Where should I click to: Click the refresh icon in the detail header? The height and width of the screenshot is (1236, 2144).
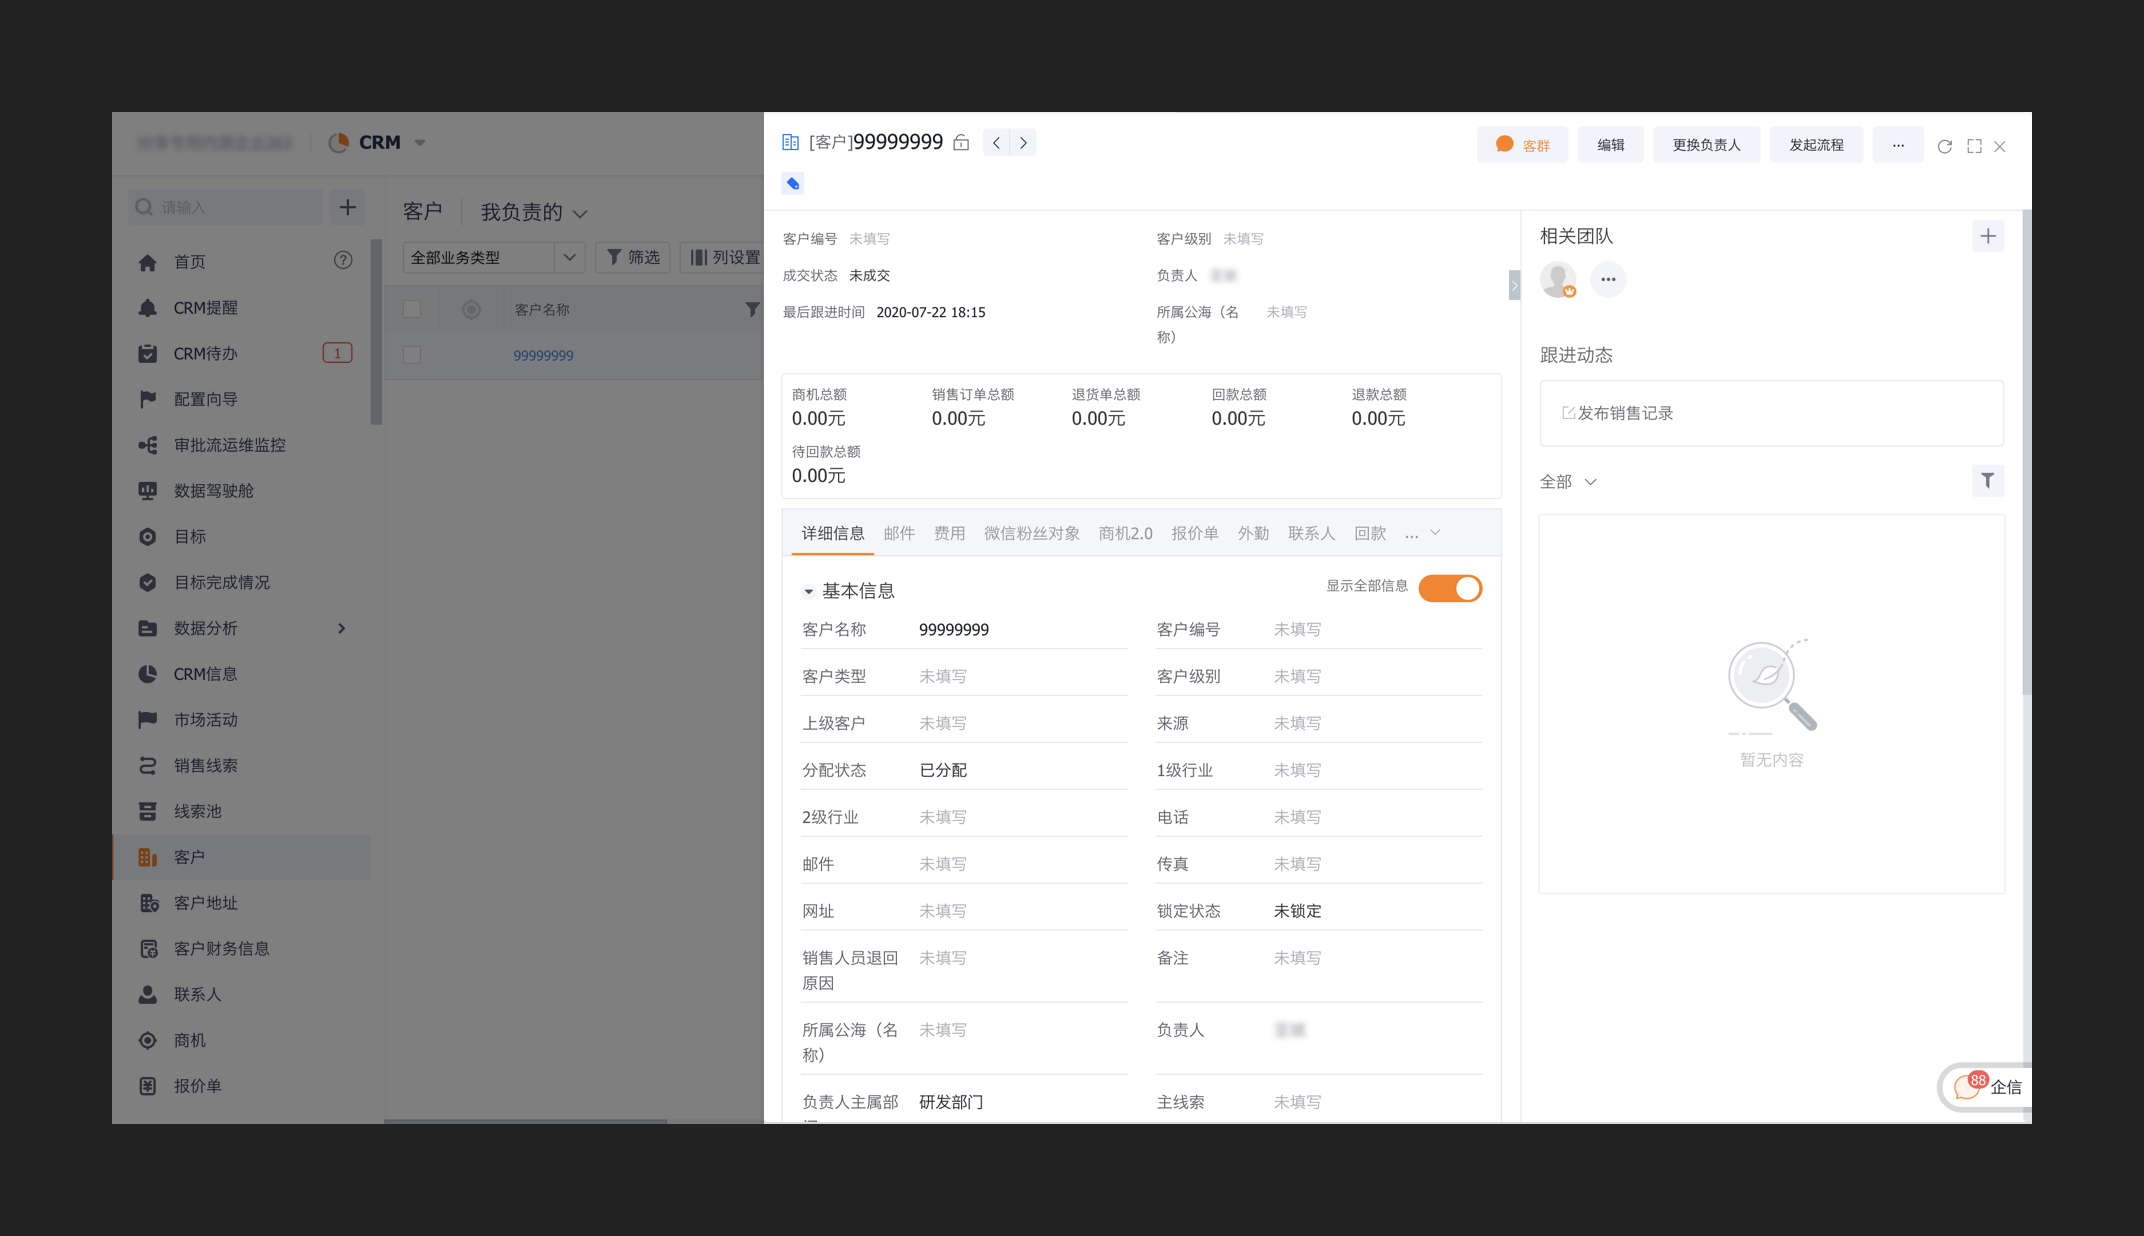(x=1944, y=146)
